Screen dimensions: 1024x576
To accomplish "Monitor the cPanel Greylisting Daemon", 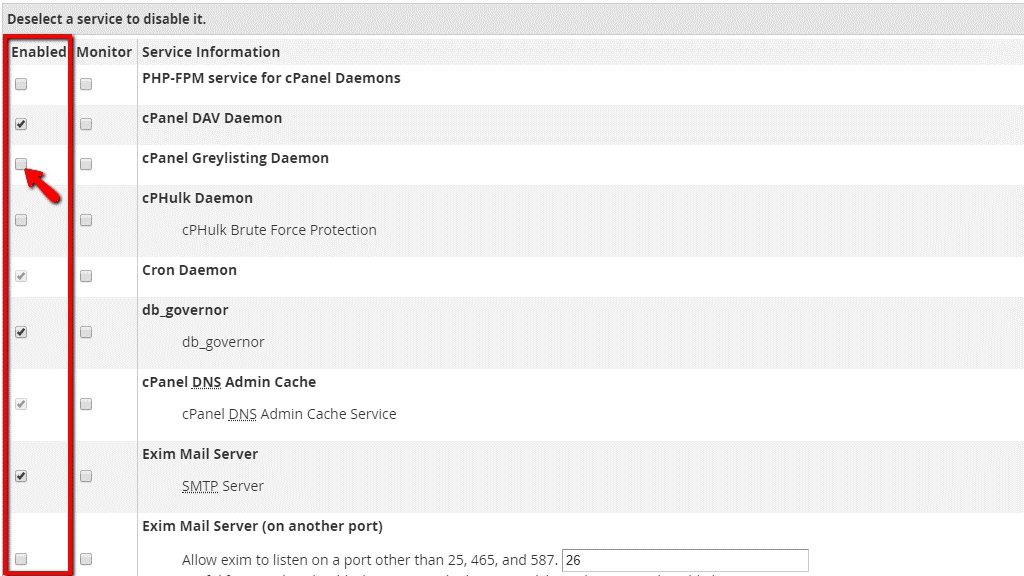I will point(86,164).
